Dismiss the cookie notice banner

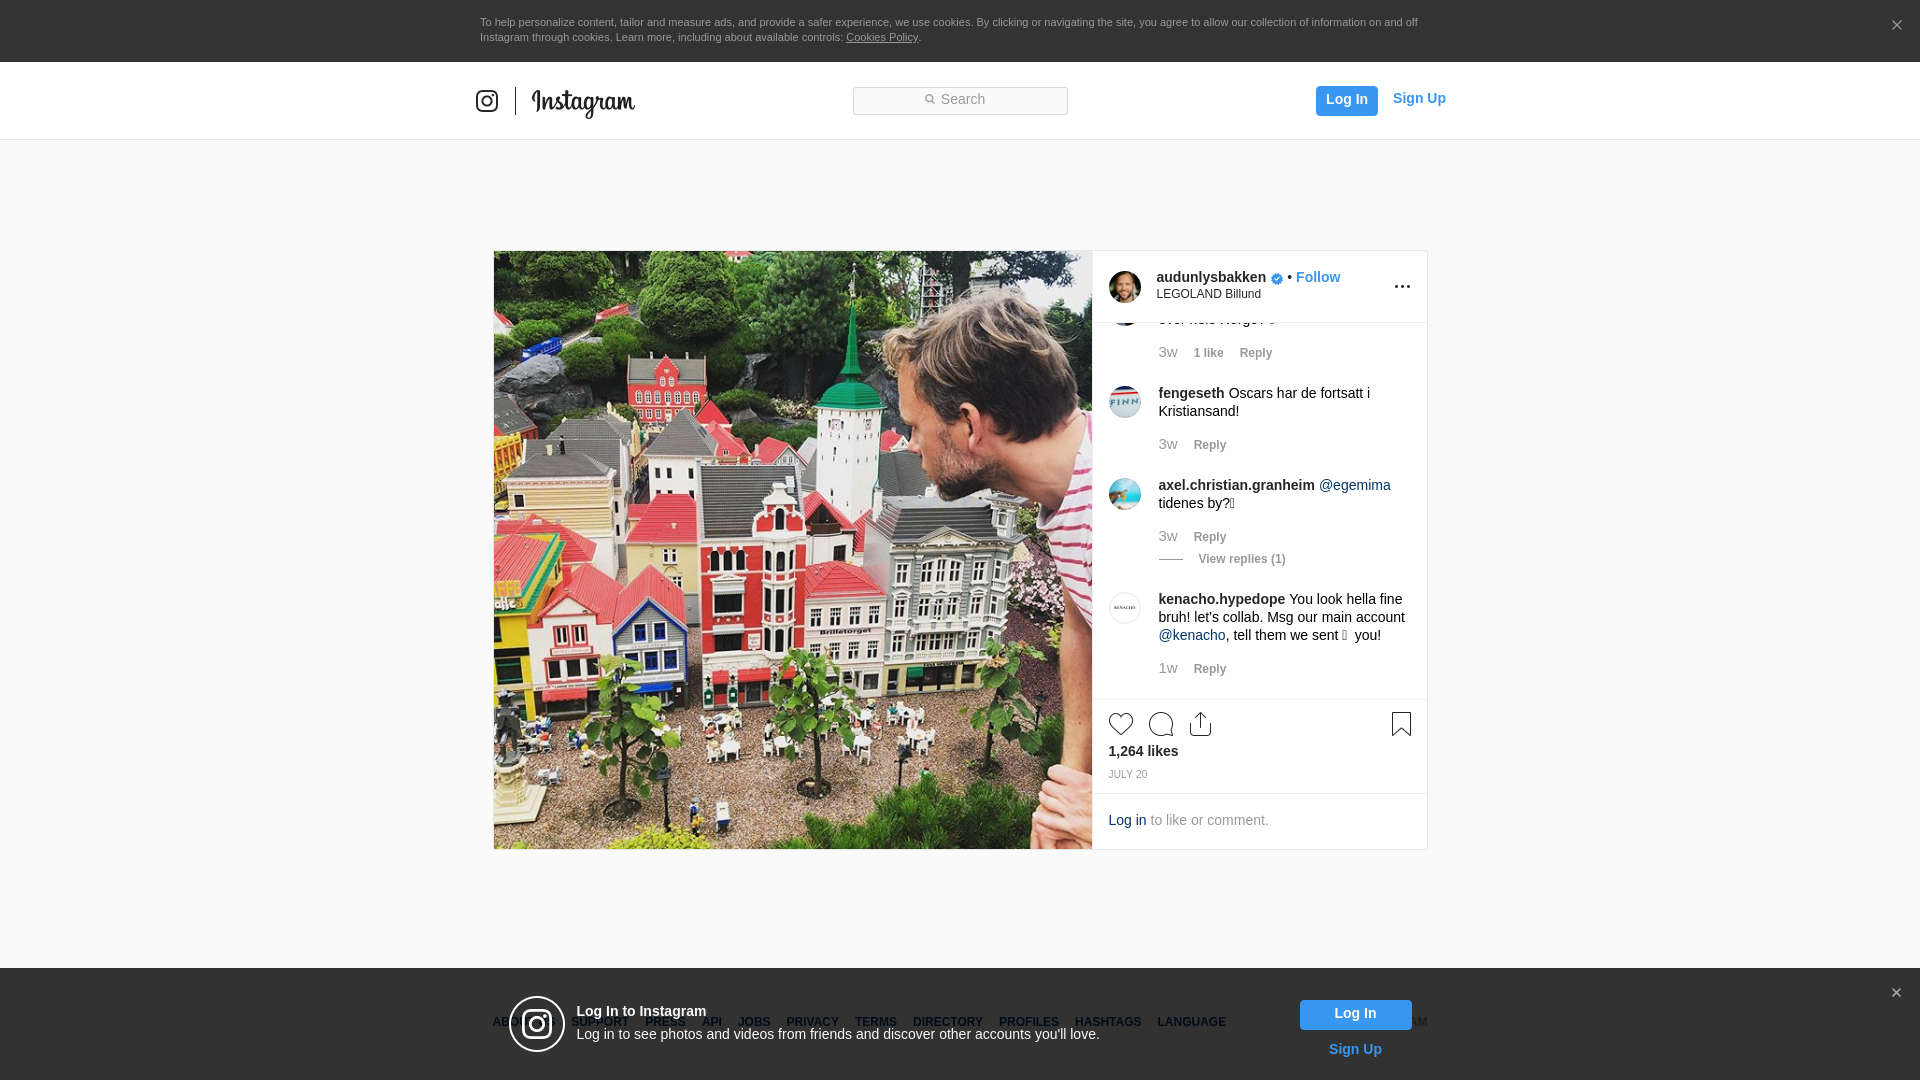(1896, 25)
